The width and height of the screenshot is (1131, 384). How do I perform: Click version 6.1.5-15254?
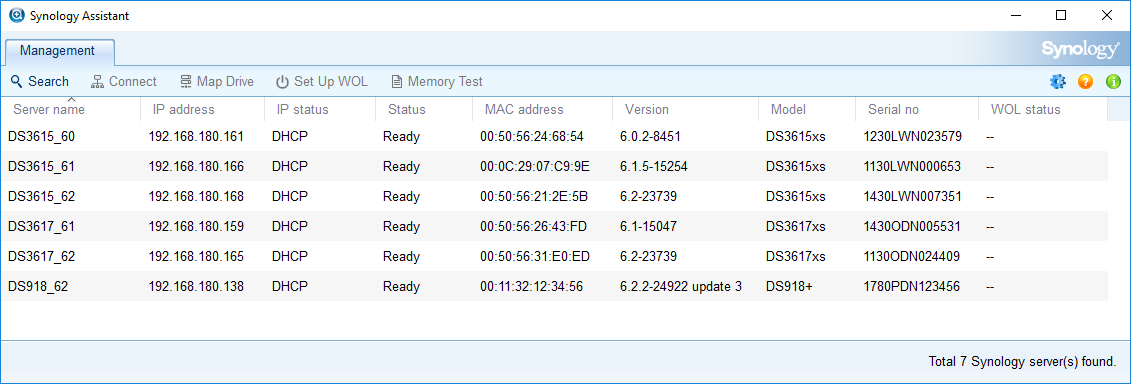click(x=653, y=167)
